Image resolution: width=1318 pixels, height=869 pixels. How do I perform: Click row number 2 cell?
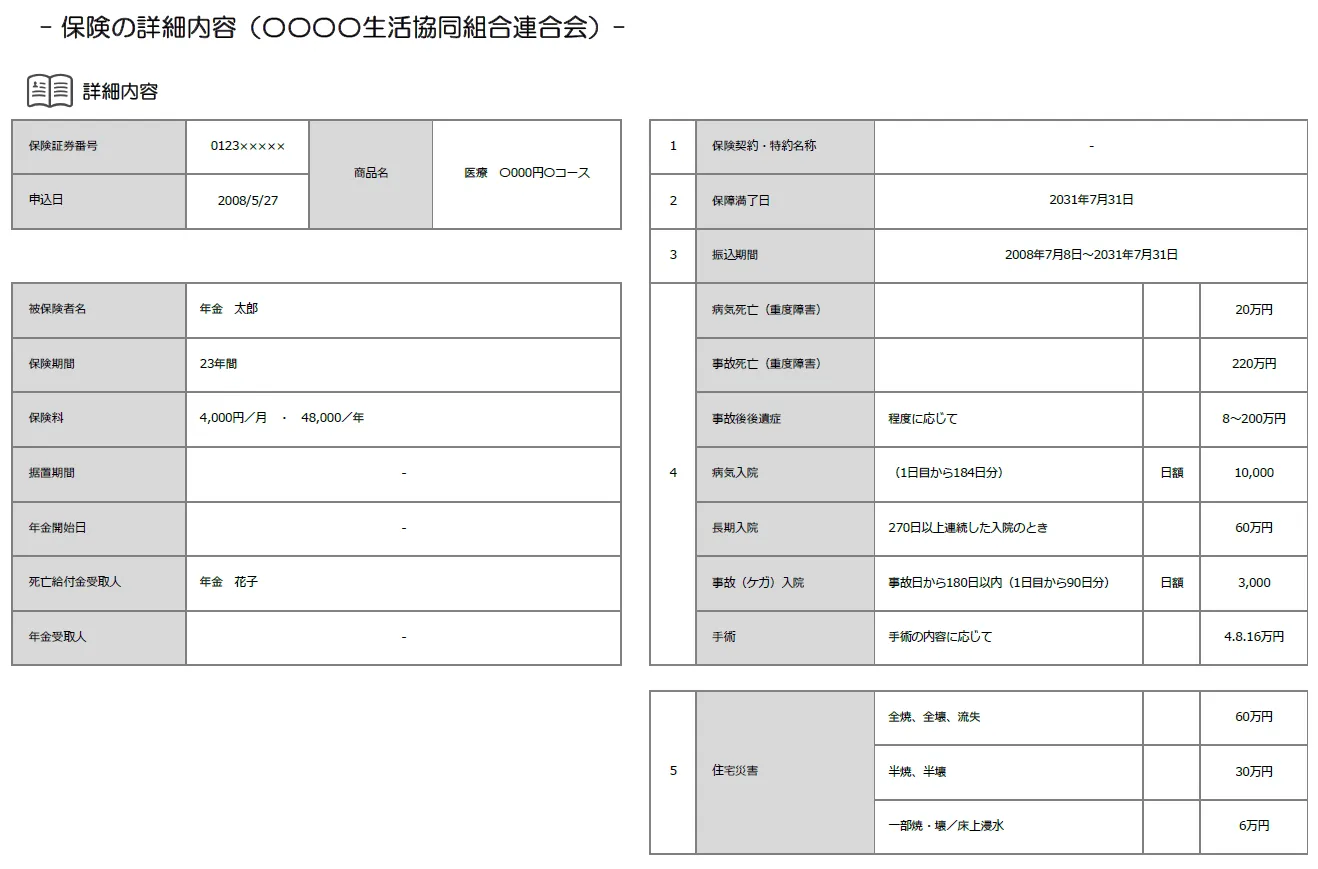pos(673,201)
